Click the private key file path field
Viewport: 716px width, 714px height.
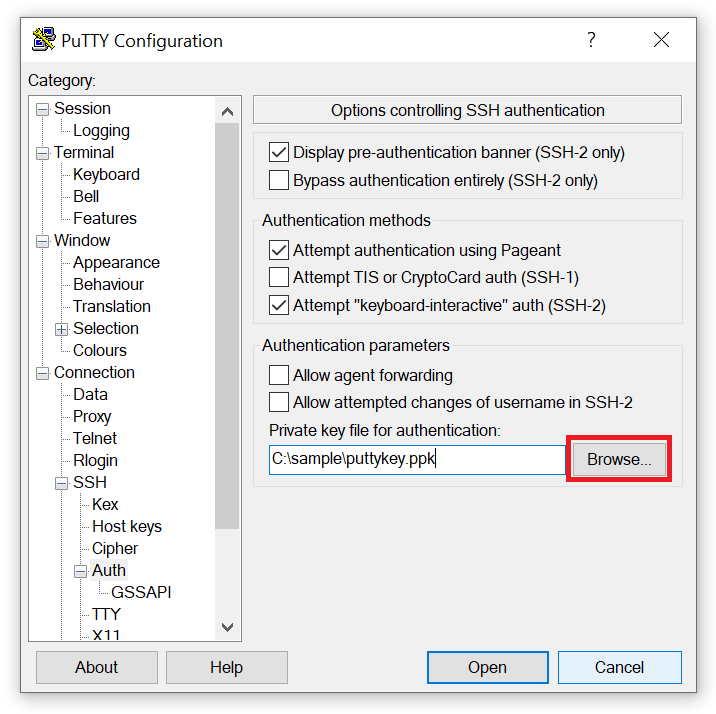pos(417,460)
